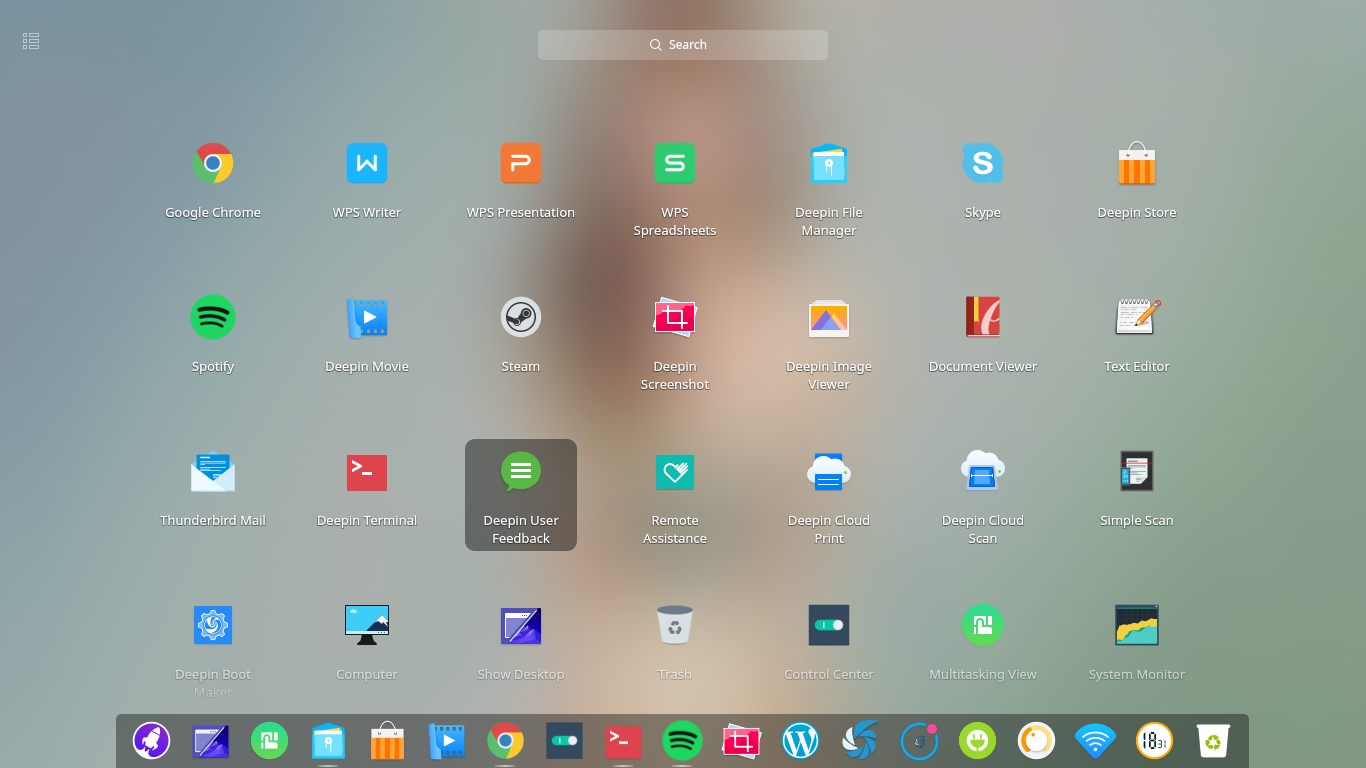Screen dimensions: 1366x768
Task: Switch launcher to category view mode
Action: pyautogui.click(x=31, y=41)
